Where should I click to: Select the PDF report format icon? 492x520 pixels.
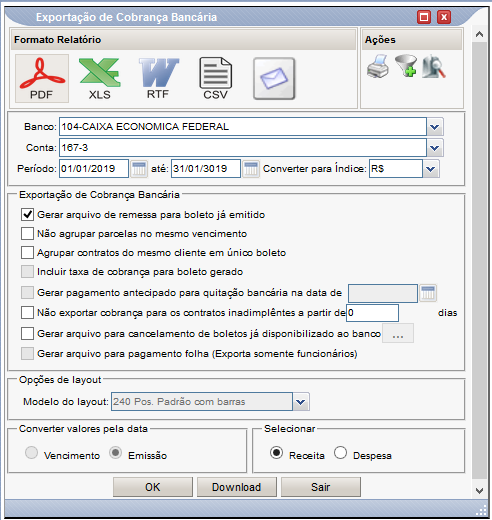coord(42,78)
